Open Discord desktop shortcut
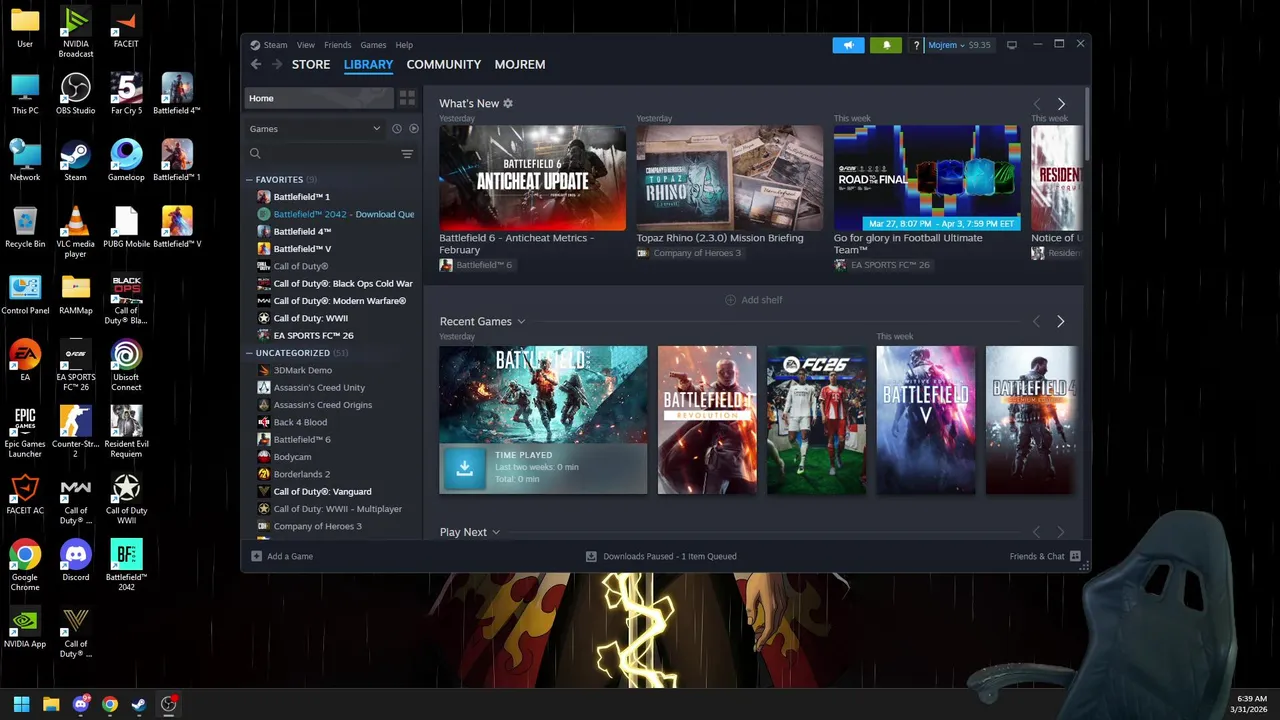The height and width of the screenshot is (720, 1280). pyautogui.click(x=76, y=560)
